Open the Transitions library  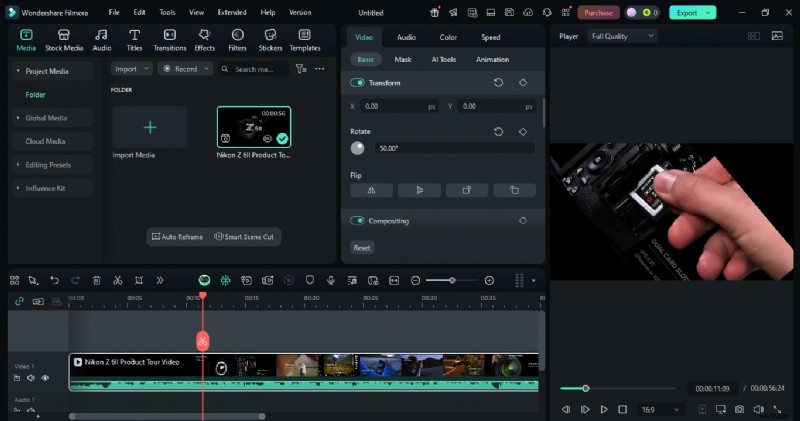(x=170, y=40)
